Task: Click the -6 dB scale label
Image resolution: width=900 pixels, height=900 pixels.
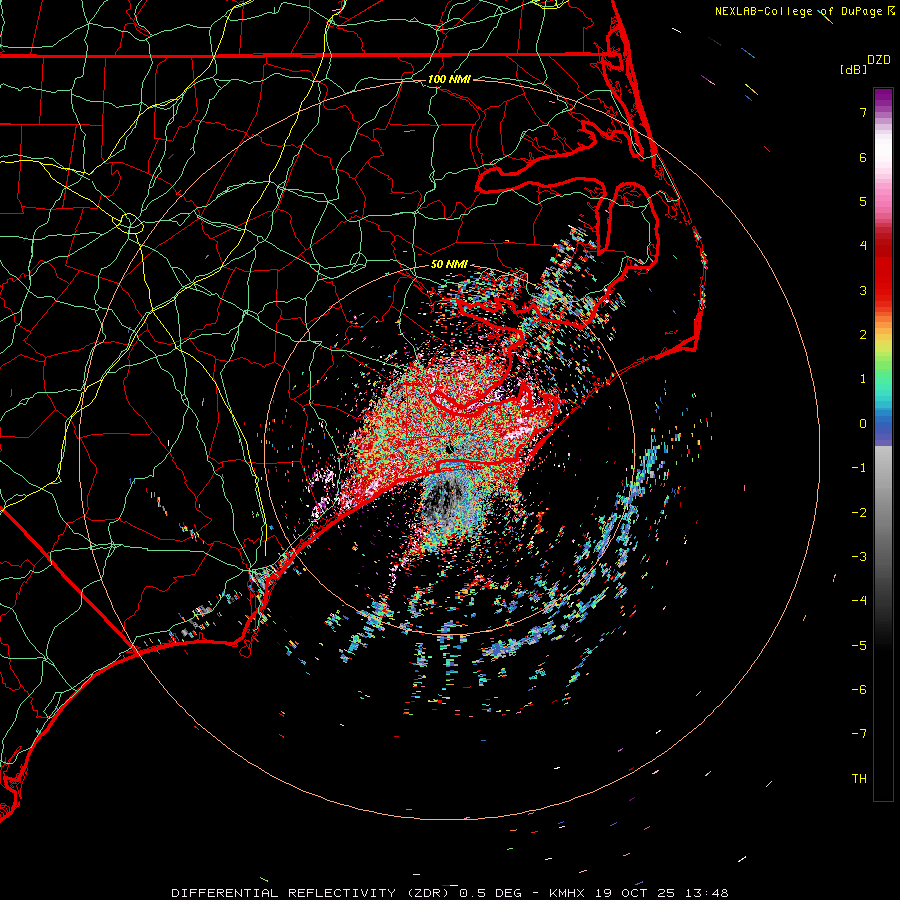Action: click(x=859, y=690)
